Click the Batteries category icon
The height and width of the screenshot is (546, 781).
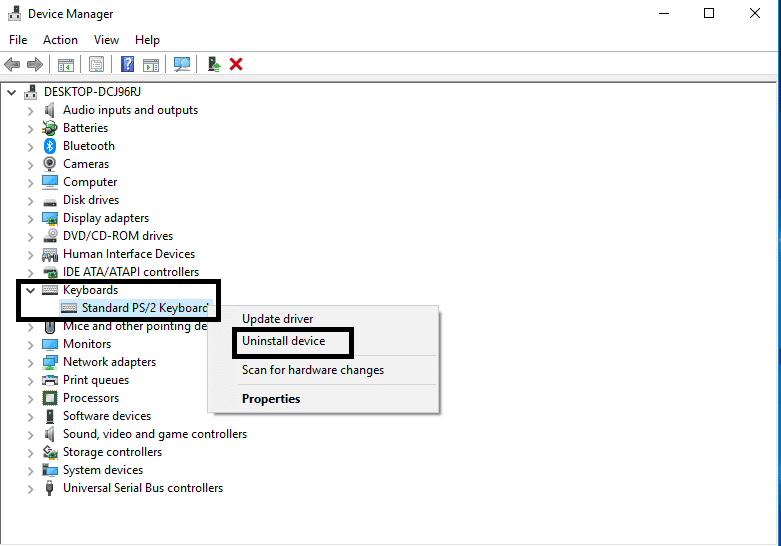(49, 128)
